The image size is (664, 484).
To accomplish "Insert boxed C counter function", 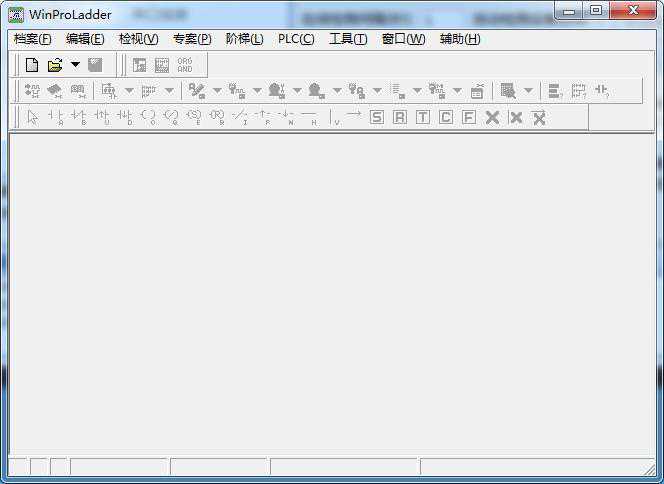I will 445,117.
